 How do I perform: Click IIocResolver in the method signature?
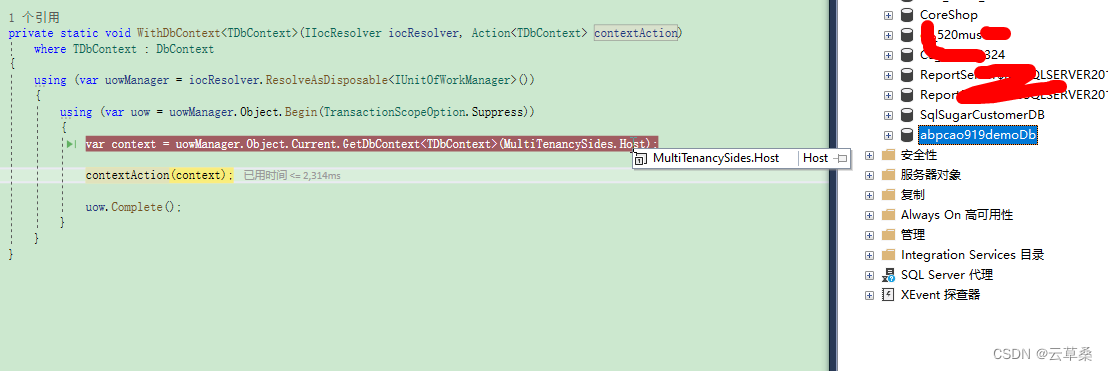coord(343,33)
